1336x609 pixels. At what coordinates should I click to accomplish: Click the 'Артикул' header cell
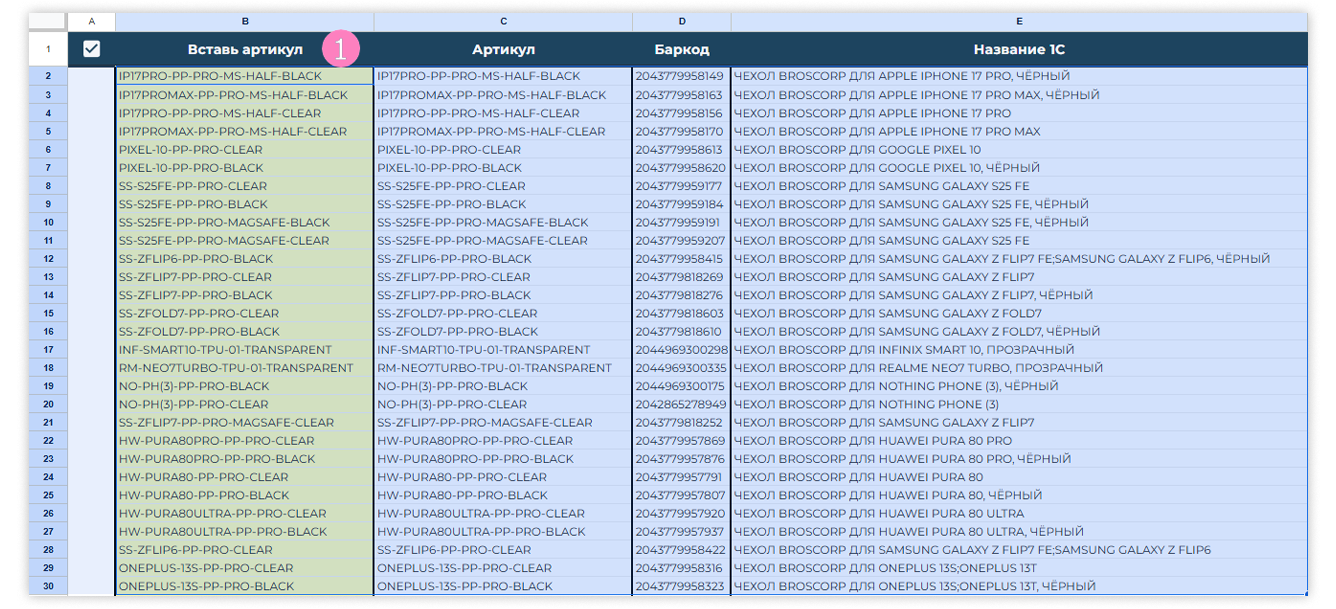503,49
